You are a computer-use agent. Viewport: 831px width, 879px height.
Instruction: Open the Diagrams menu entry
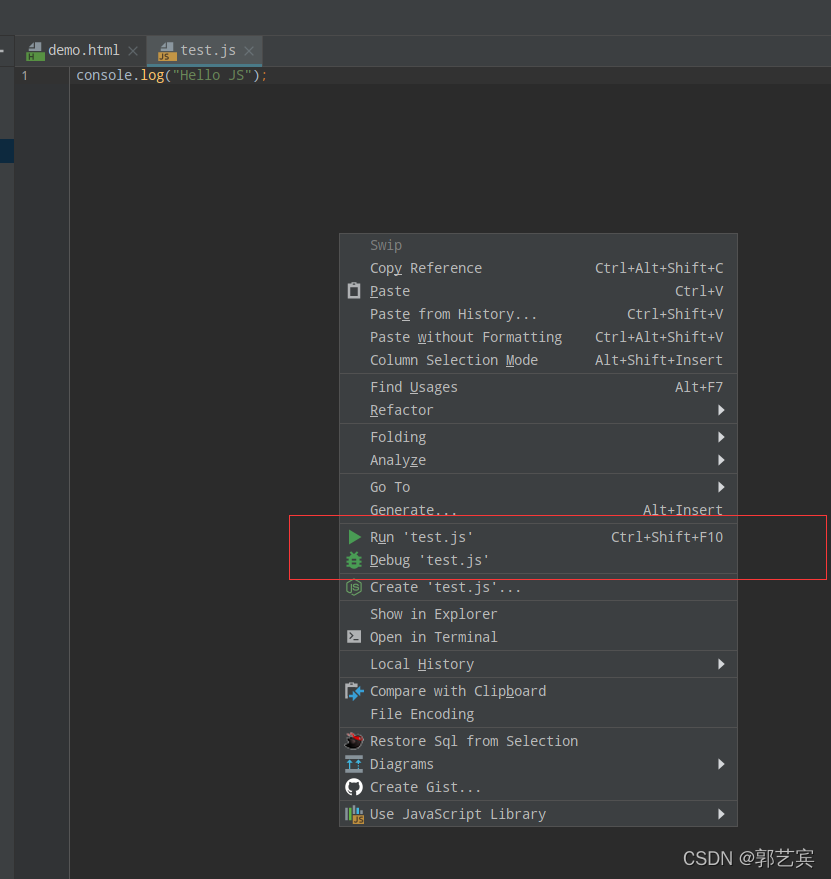pyautogui.click(x=538, y=764)
